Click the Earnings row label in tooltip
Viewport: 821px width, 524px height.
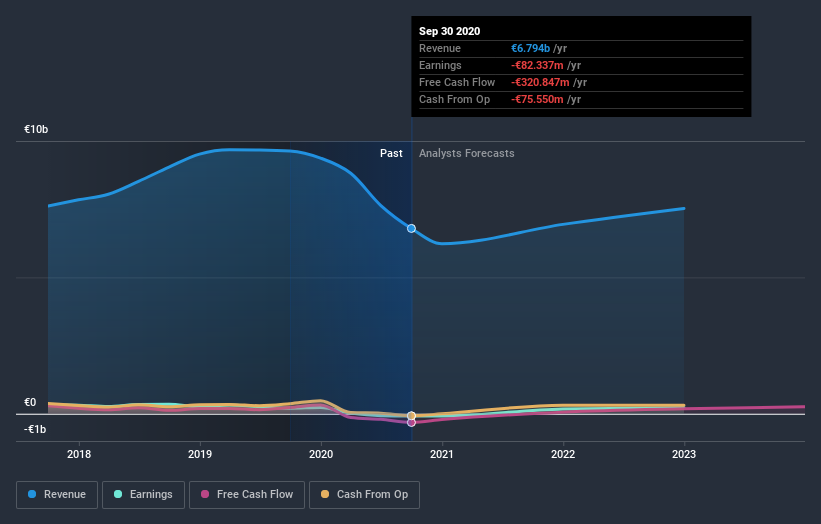[x=440, y=65]
